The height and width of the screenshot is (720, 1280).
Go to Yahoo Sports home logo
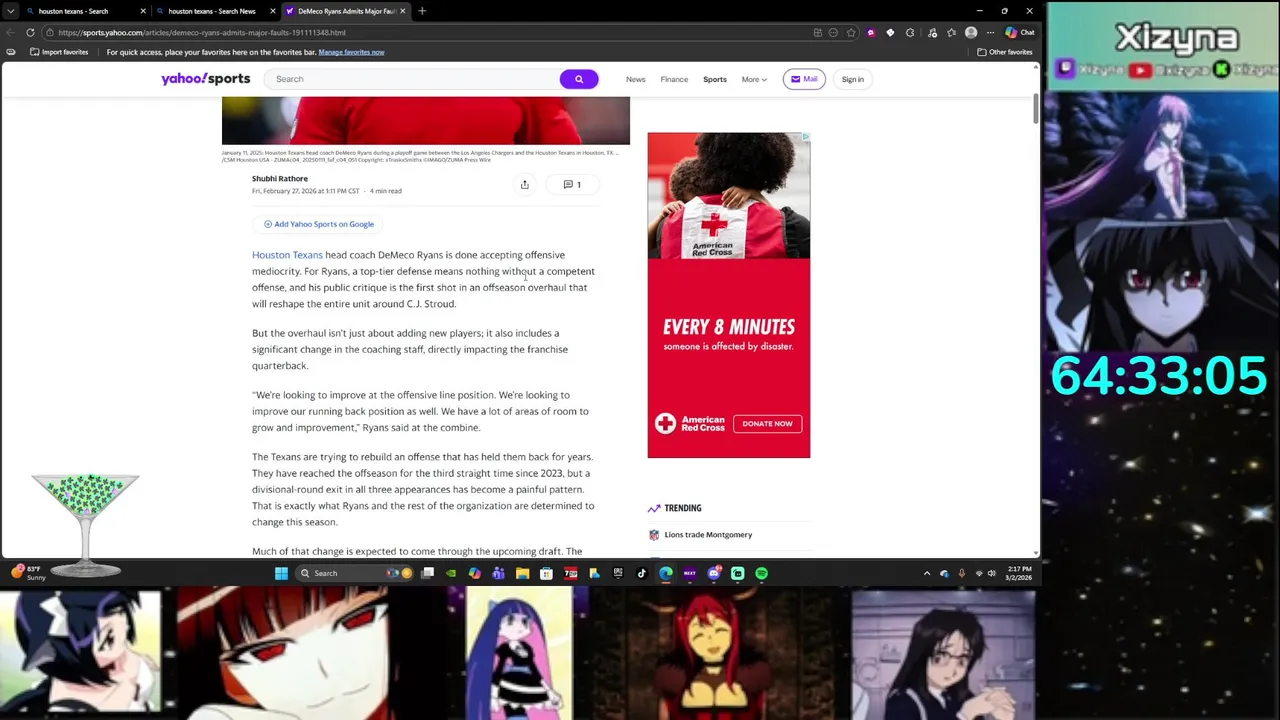(205, 79)
